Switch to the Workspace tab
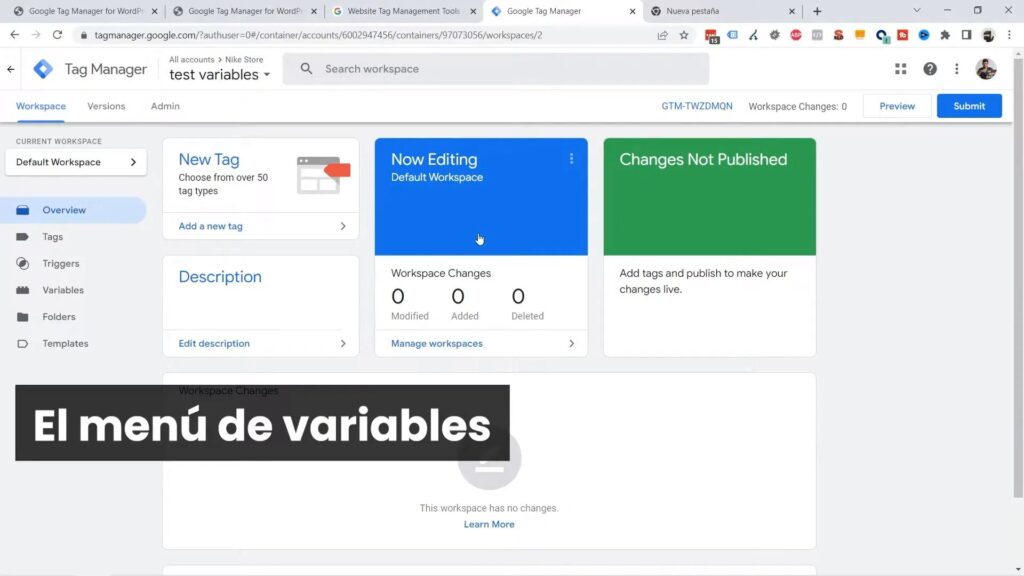The image size is (1024, 576). (40, 106)
